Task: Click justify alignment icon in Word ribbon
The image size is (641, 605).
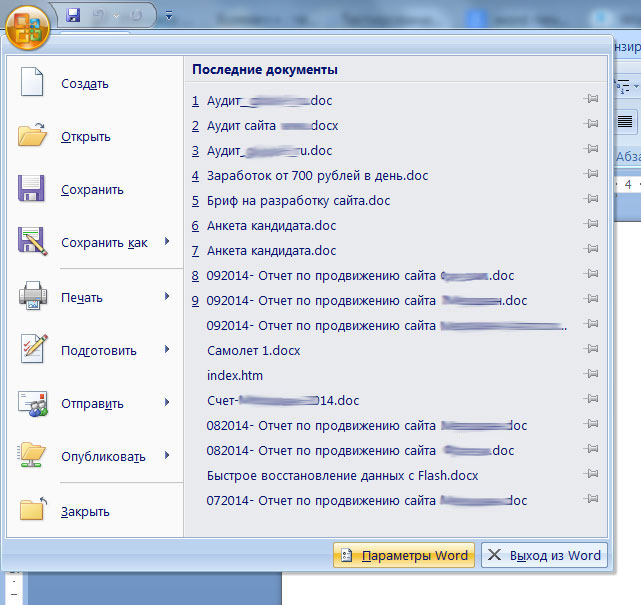Action: 625,121
